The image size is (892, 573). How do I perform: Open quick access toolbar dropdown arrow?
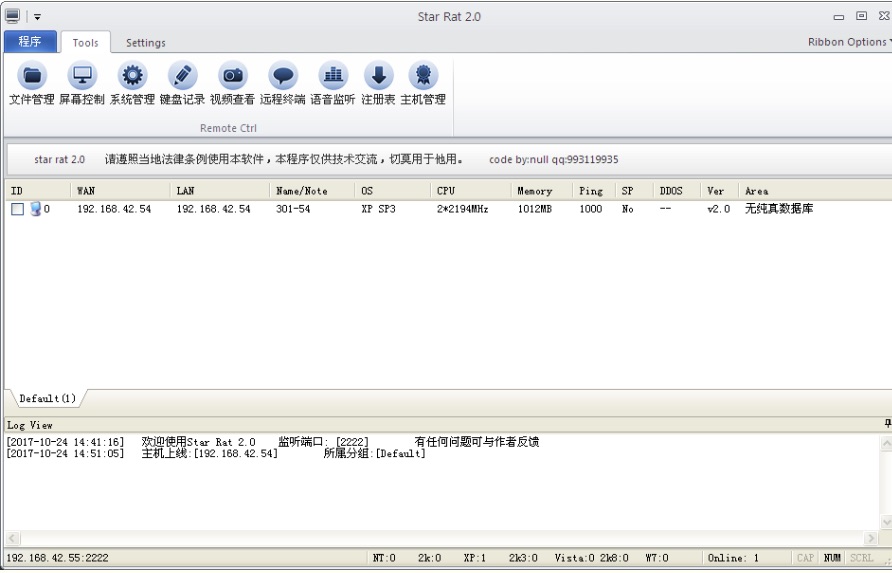tap(37, 17)
